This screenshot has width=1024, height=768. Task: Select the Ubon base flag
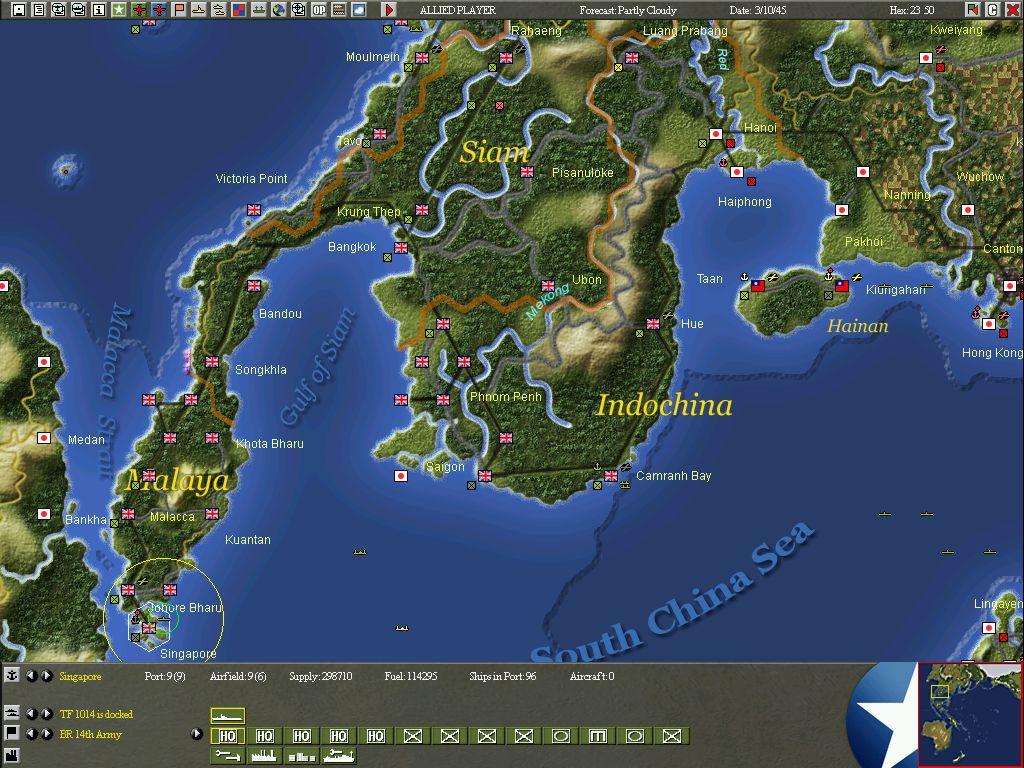point(548,285)
